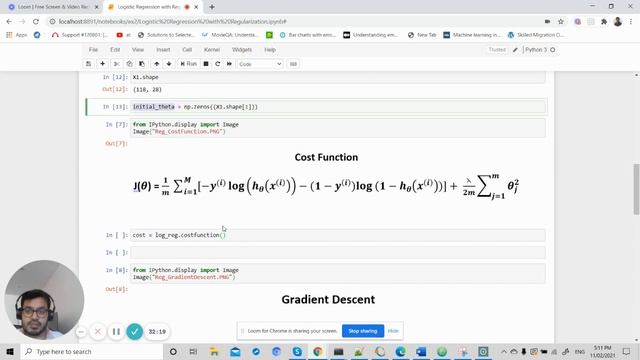Cut the selected cell with scissors icon
Screen dimensions: 640x360
(x=117, y=64)
